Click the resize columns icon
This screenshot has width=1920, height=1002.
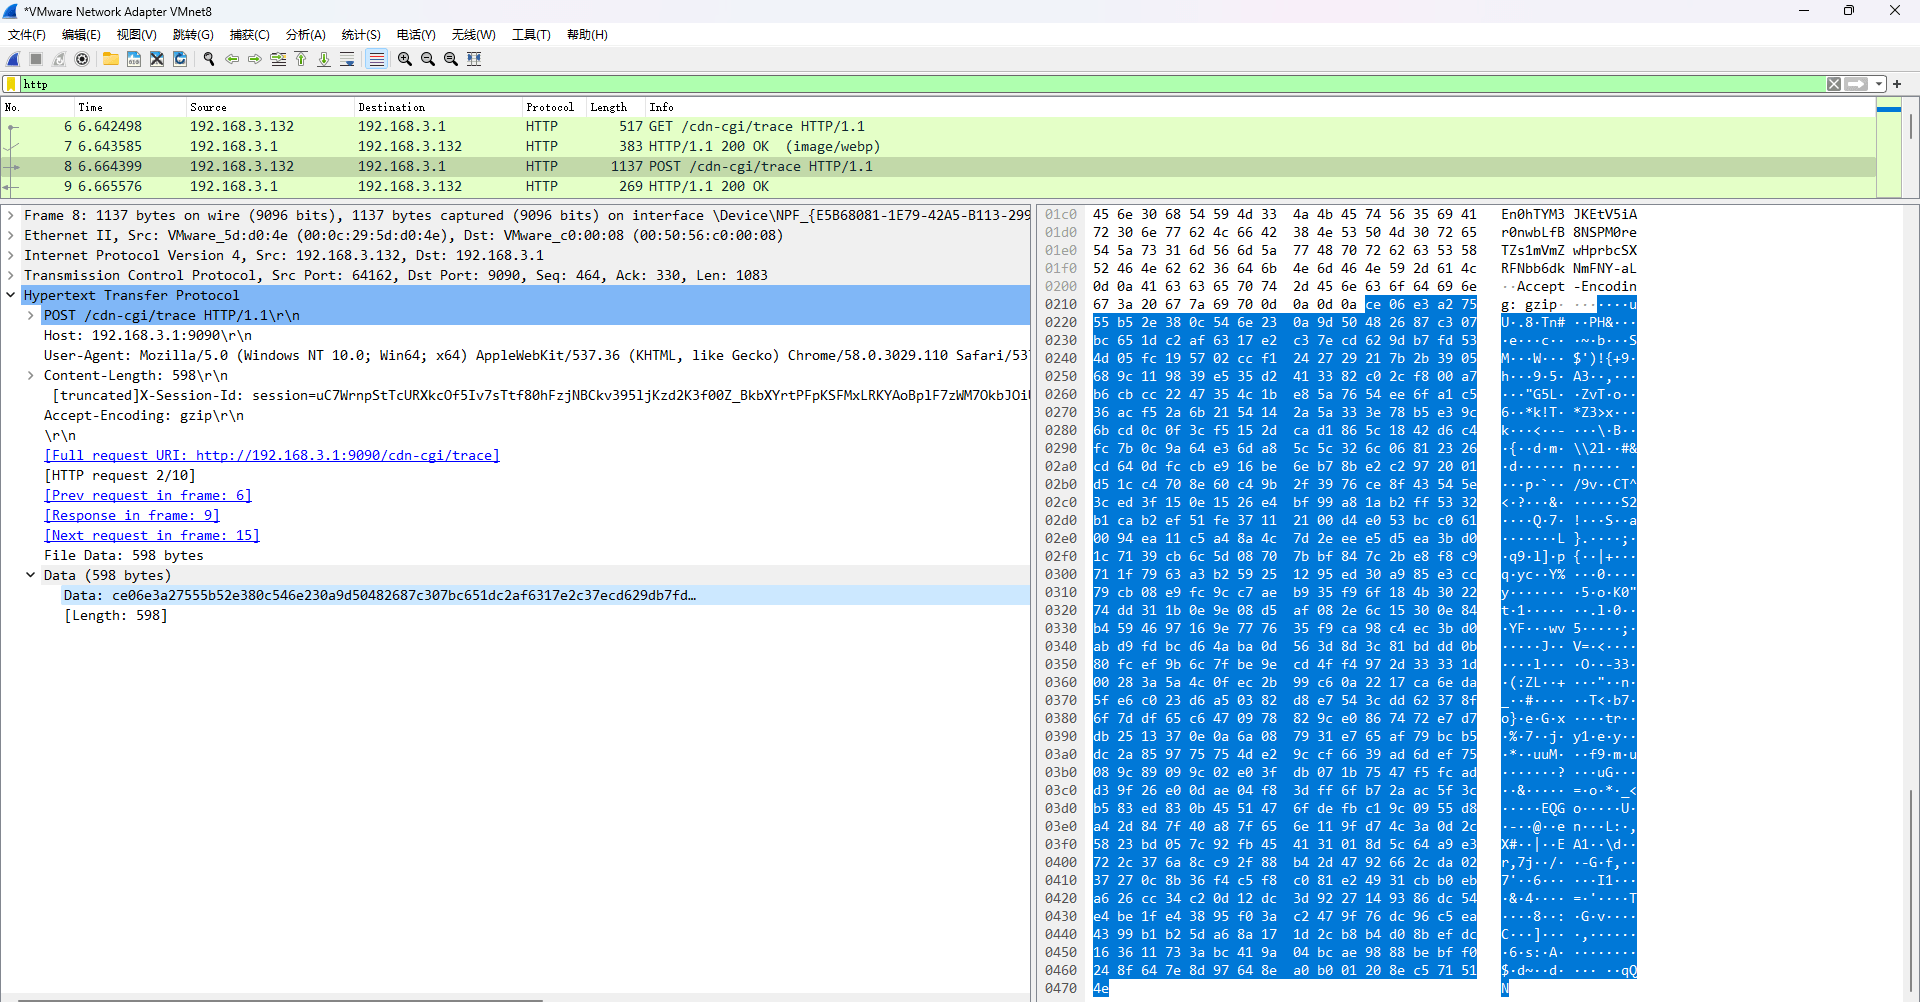pos(474,59)
